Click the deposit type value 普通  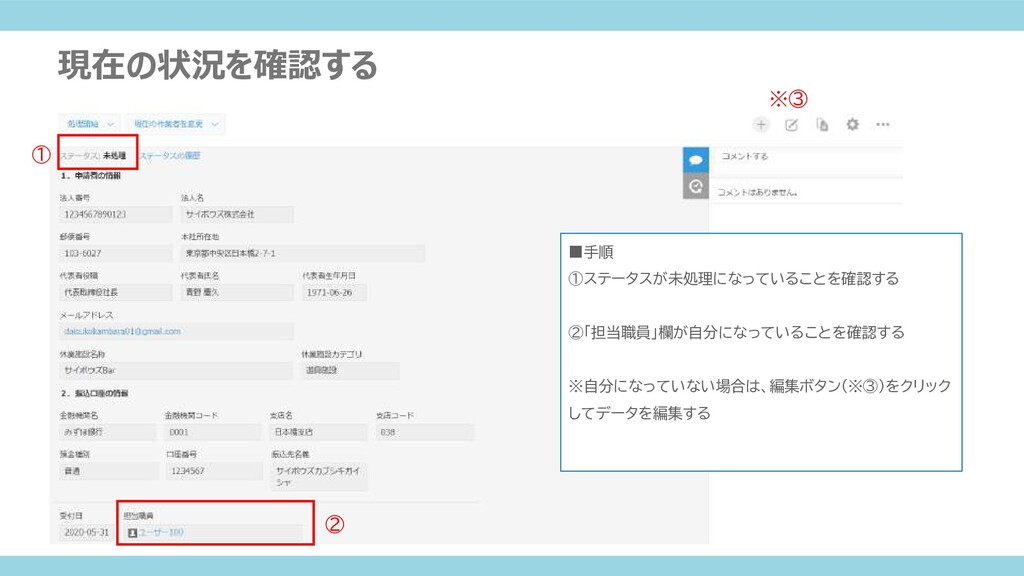click(x=108, y=471)
